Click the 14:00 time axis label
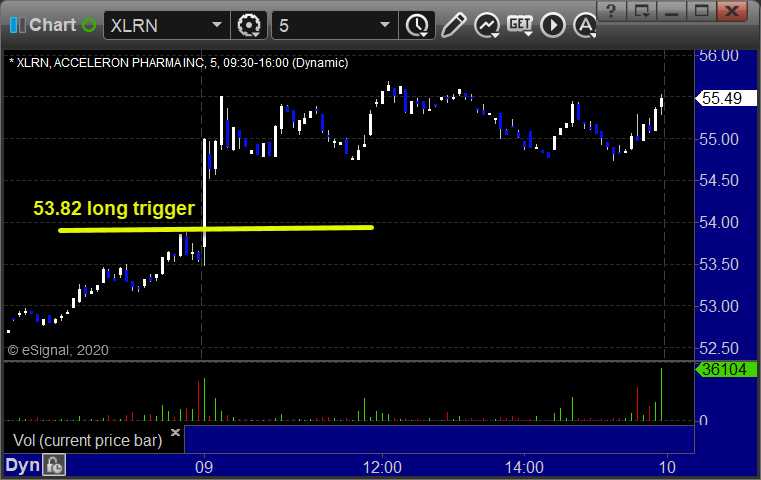The width and height of the screenshot is (761, 480). [x=524, y=467]
